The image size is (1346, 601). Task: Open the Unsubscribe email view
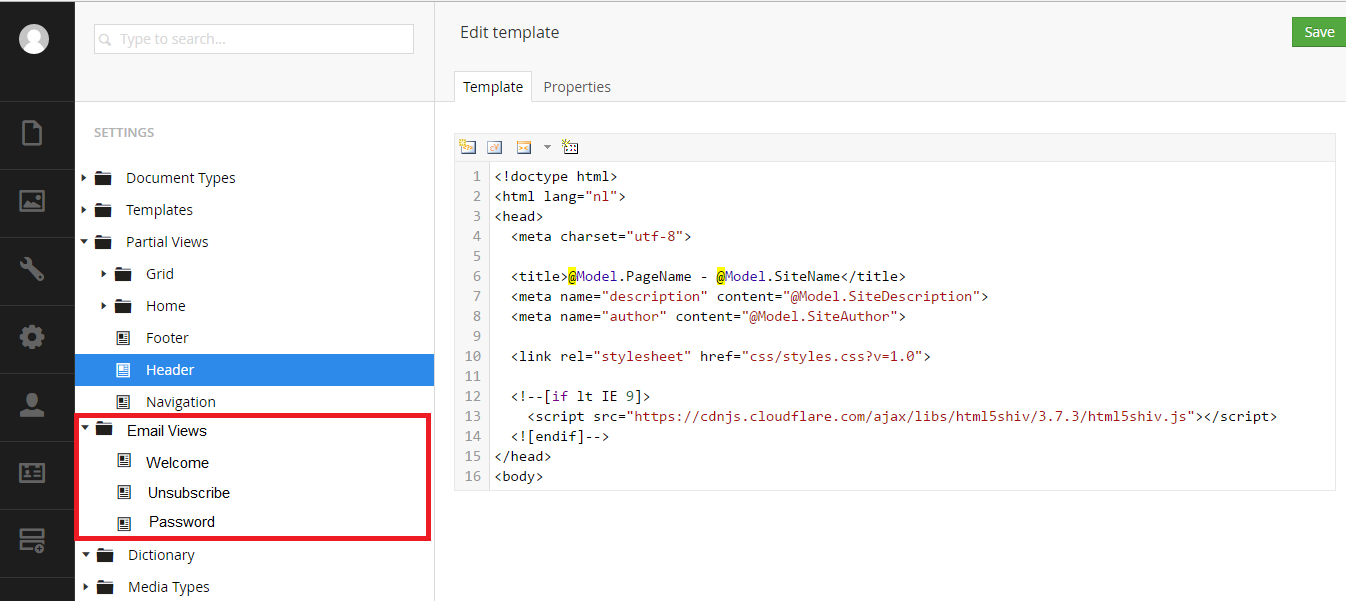189,493
